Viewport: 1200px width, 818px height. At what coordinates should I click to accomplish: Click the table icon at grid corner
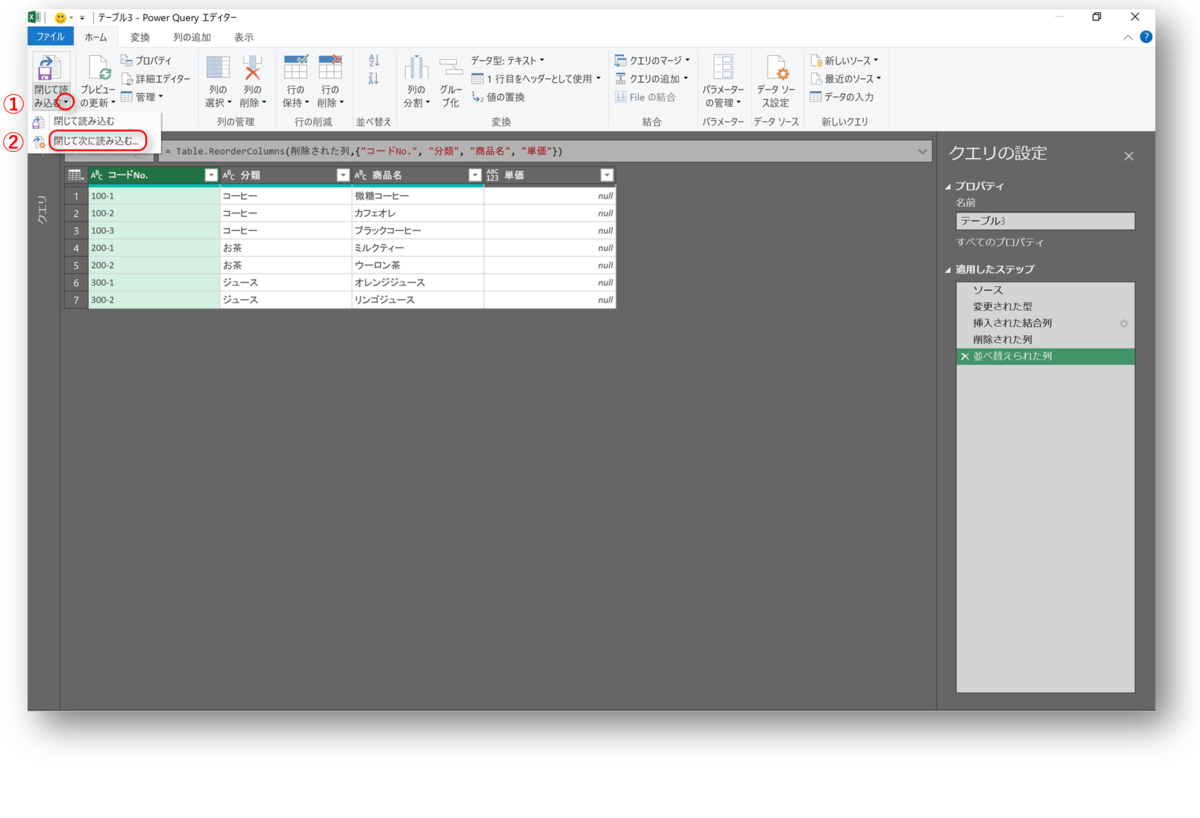pyautogui.click(x=76, y=175)
